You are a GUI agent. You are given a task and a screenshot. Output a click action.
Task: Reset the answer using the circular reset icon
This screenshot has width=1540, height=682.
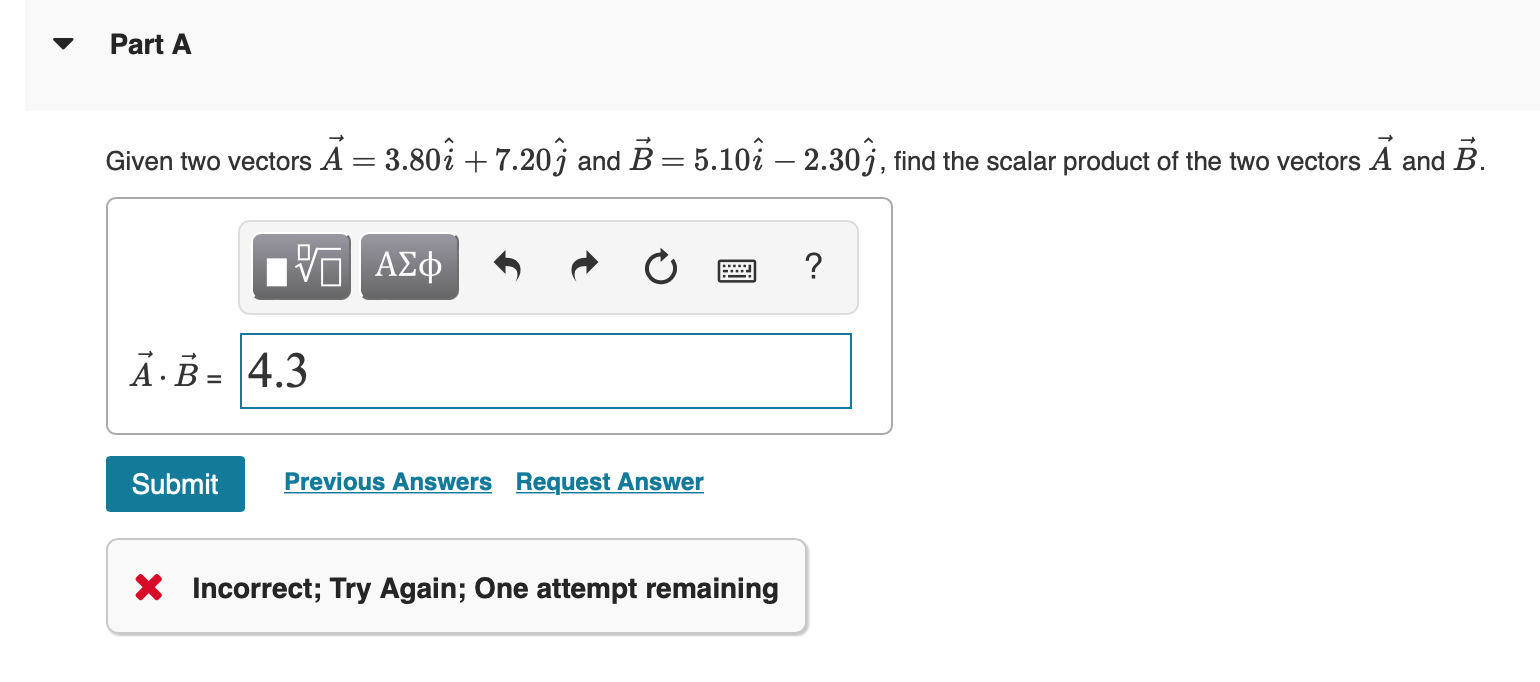point(660,266)
